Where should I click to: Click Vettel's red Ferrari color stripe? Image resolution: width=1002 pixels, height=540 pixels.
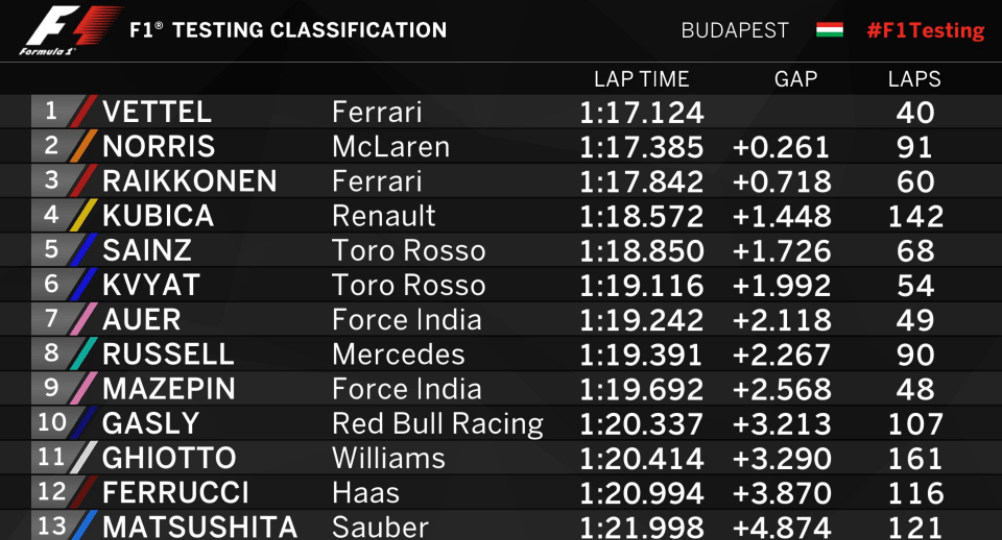(x=84, y=111)
